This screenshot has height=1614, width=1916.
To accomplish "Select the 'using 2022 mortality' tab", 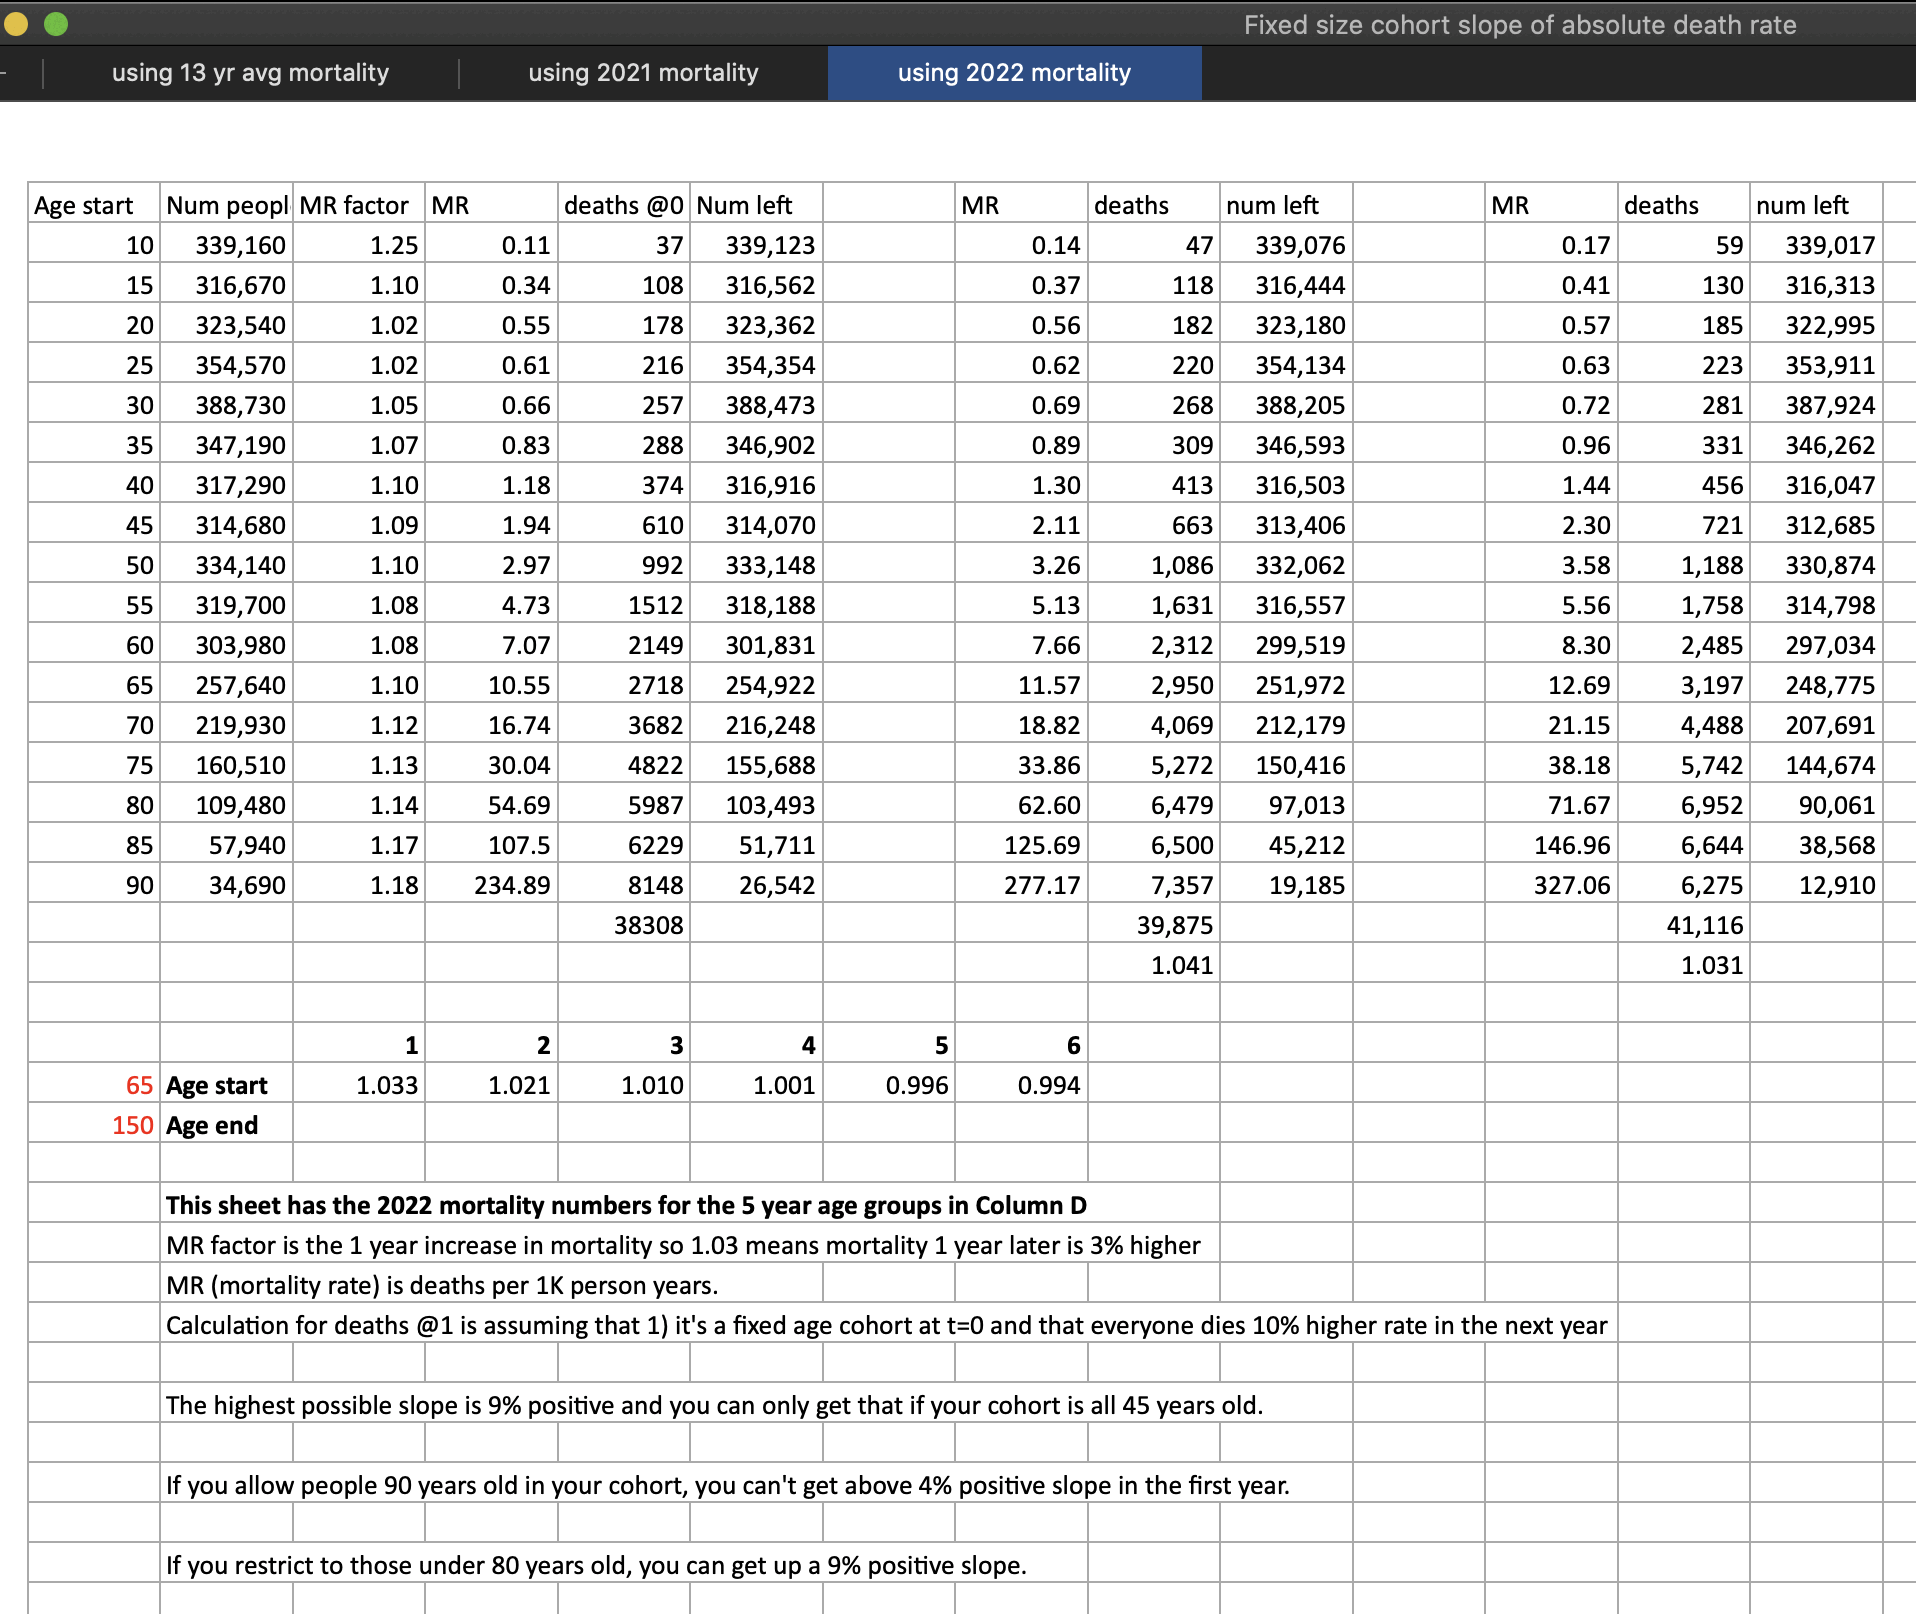I will 1014,73.
